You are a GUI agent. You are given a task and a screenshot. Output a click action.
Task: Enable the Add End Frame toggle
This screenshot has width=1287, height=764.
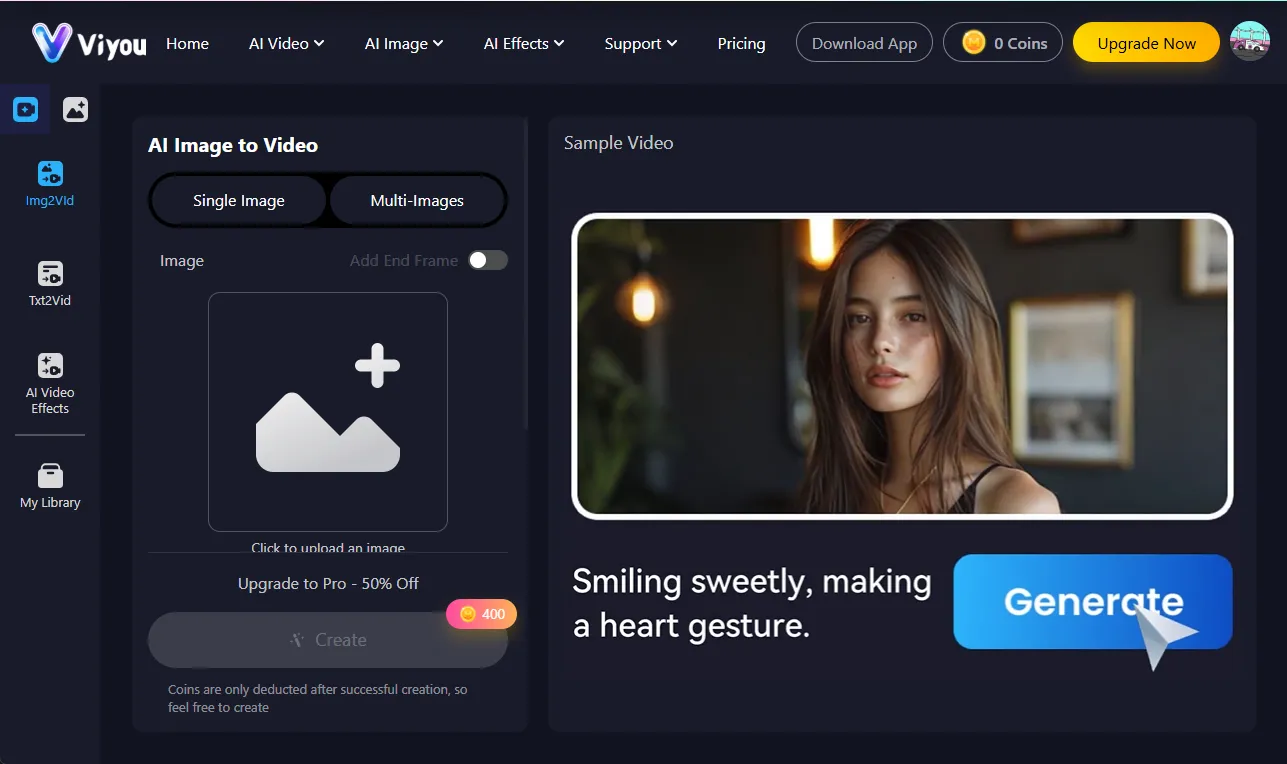click(488, 260)
